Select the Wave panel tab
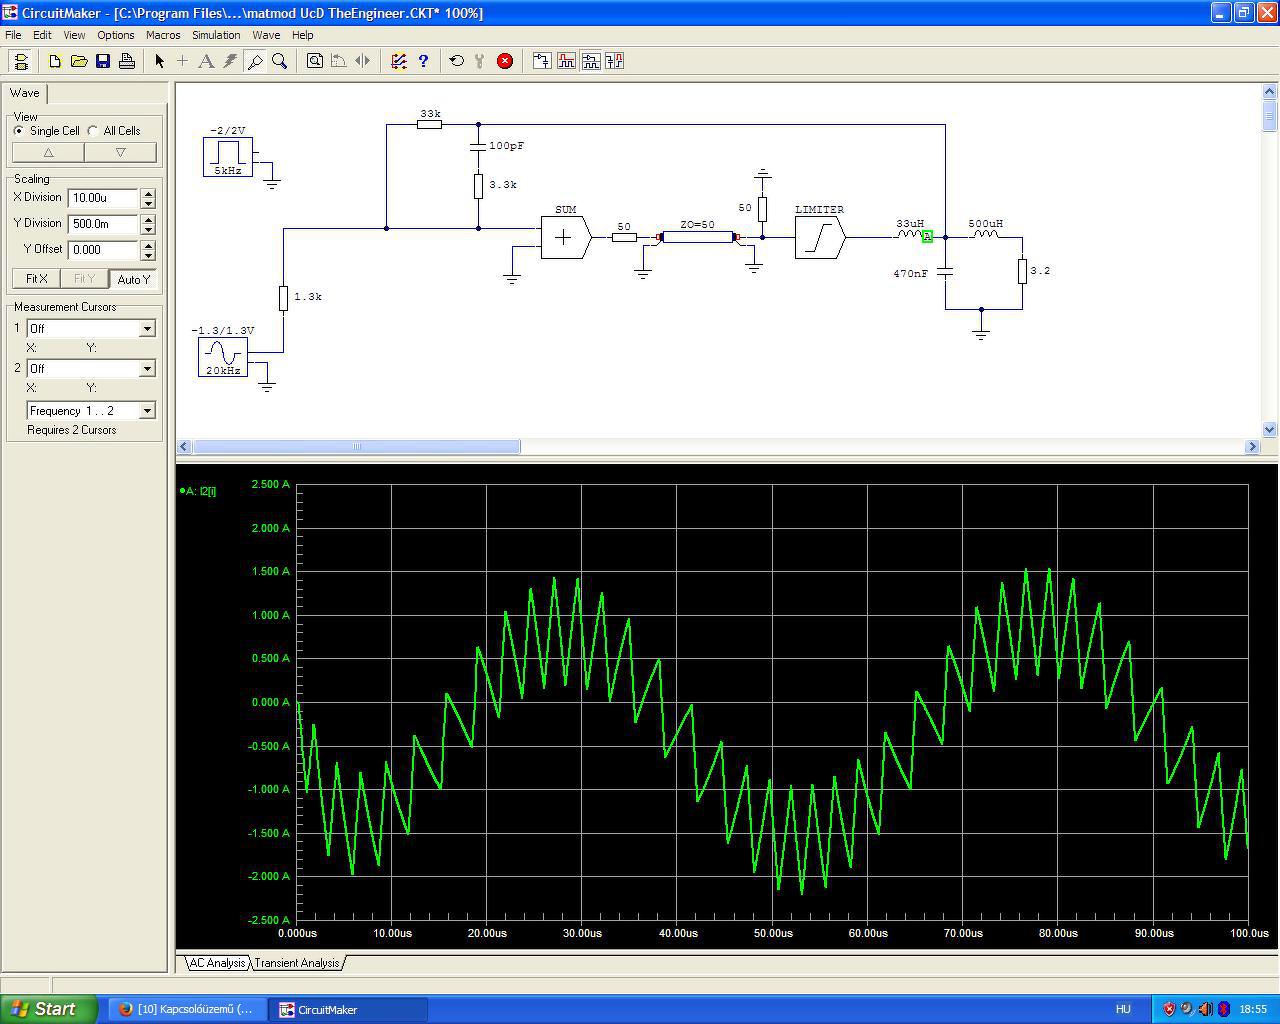This screenshot has height=1024, width=1280. tap(25, 93)
